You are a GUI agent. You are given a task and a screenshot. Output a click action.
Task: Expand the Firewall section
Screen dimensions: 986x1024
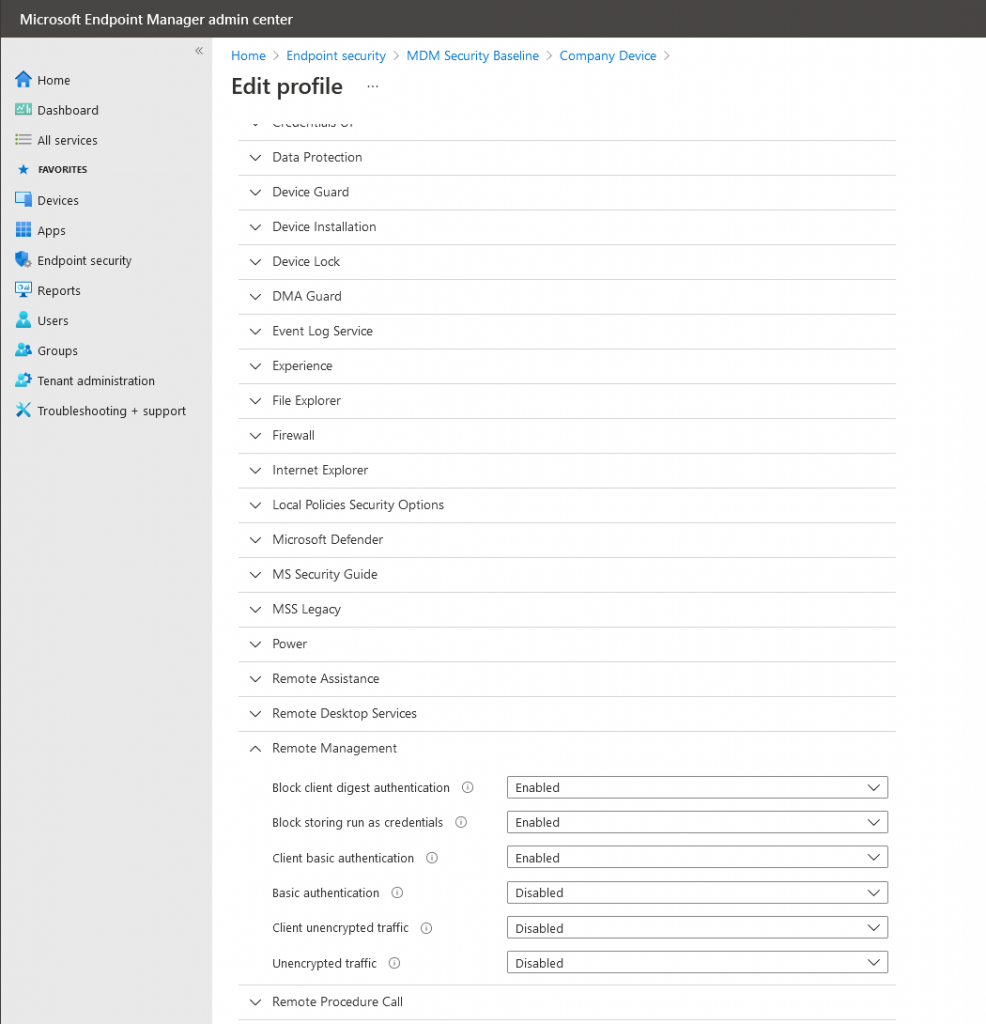tap(255, 435)
